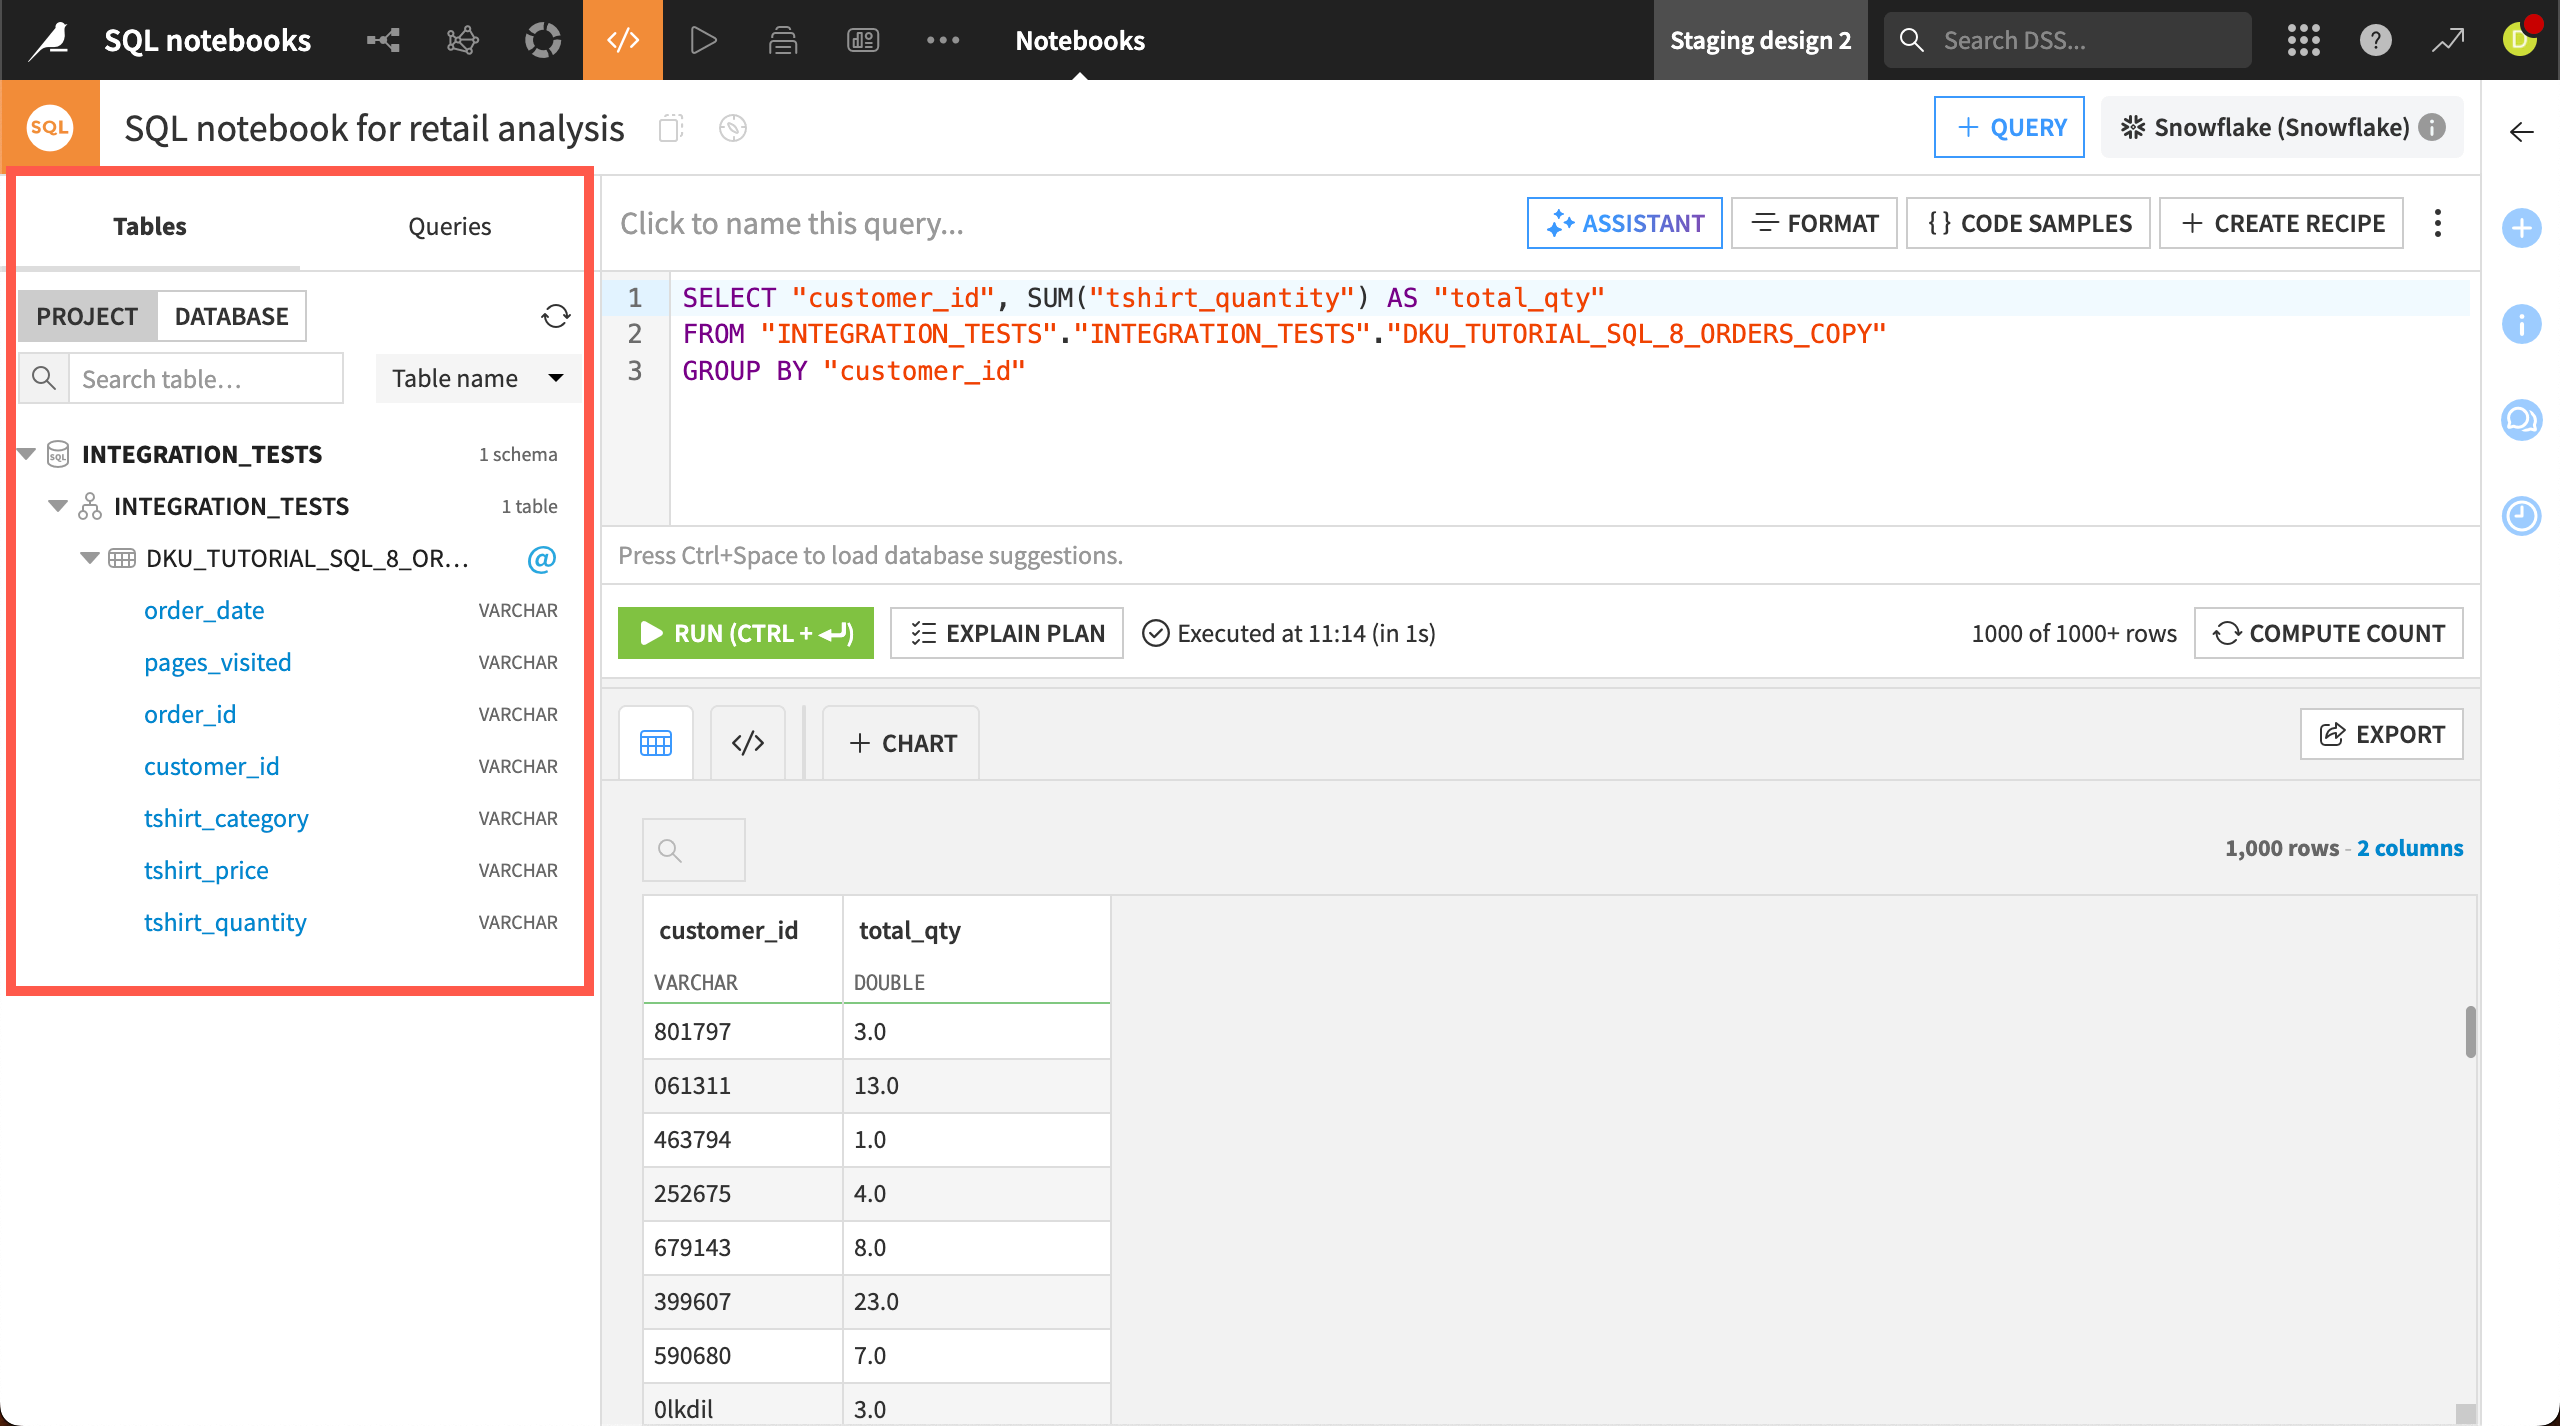Screen dimensions: 2560x1426
Task: Open the Table name sort dropdown
Action: pos(478,378)
